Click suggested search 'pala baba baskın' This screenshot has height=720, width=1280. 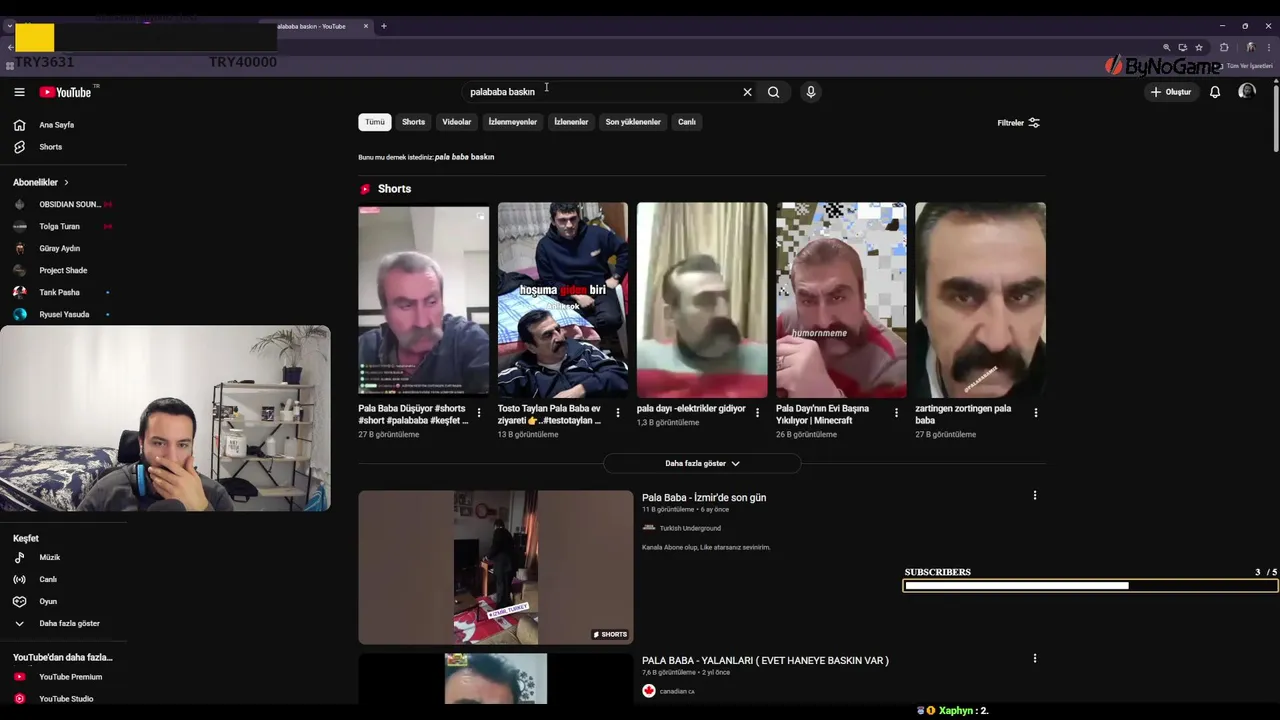[464, 157]
